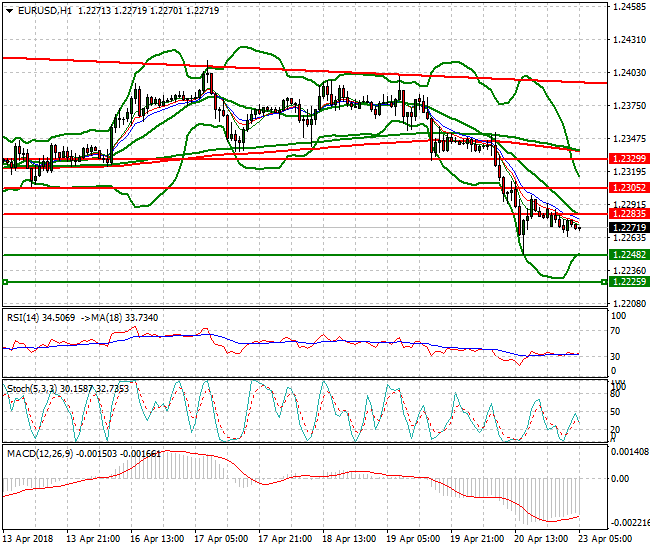
Task: Select price scale value 1.24310
Action: click(629, 40)
